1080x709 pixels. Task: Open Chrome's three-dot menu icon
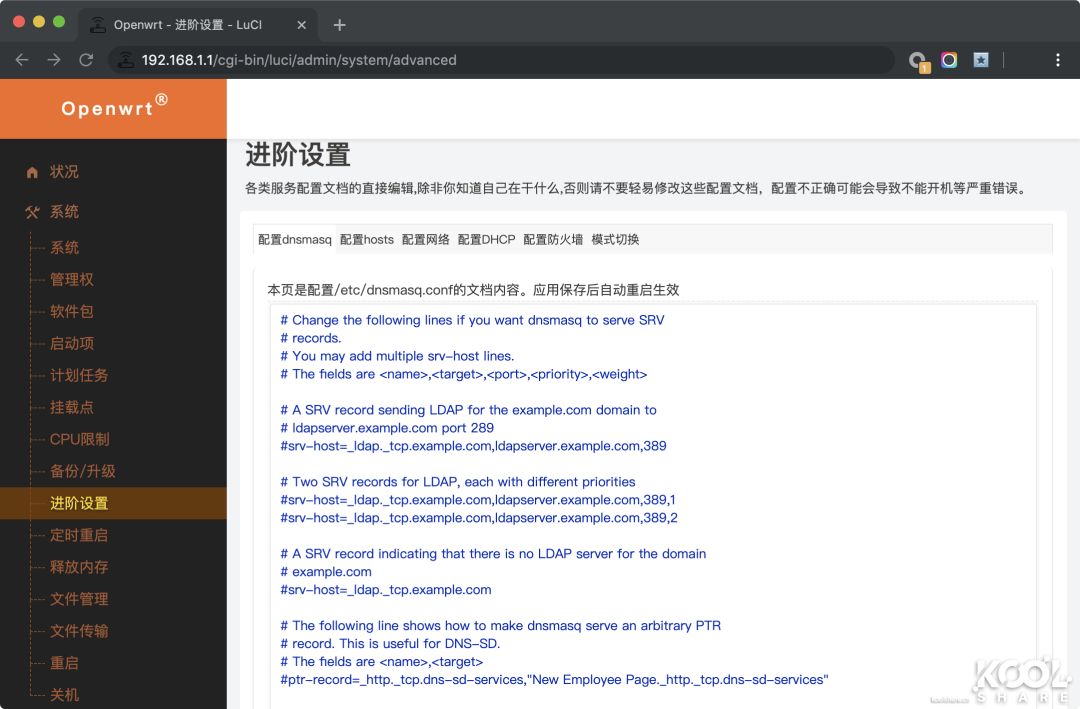tap(1057, 60)
